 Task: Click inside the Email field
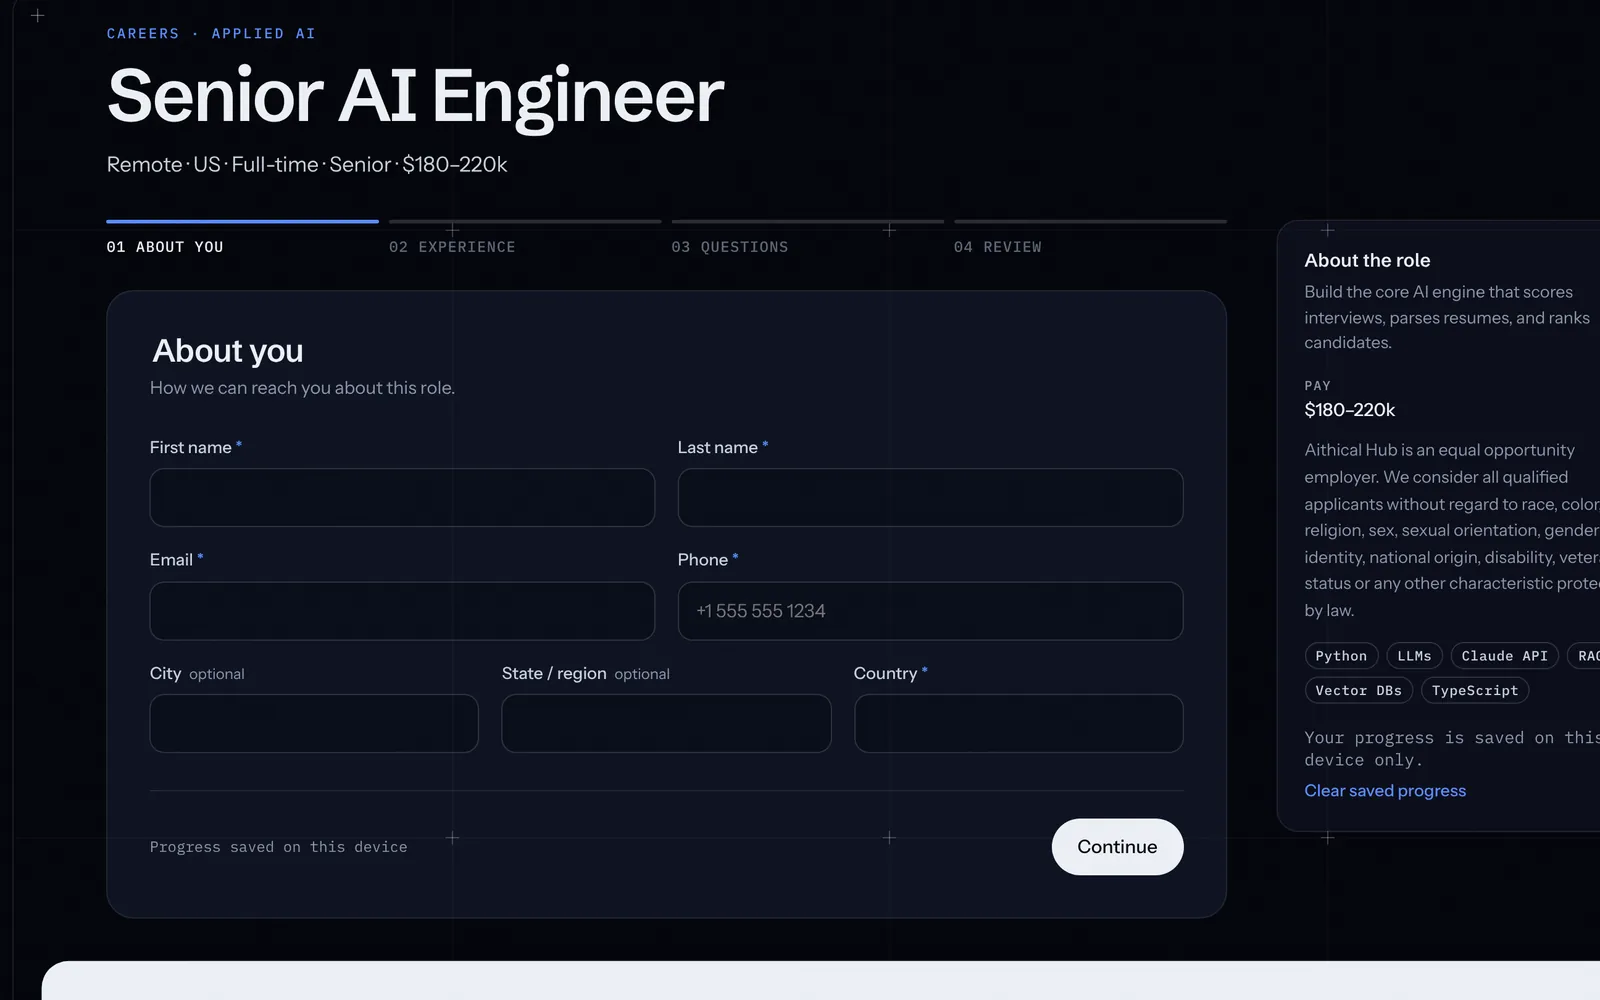tap(402, 611)
